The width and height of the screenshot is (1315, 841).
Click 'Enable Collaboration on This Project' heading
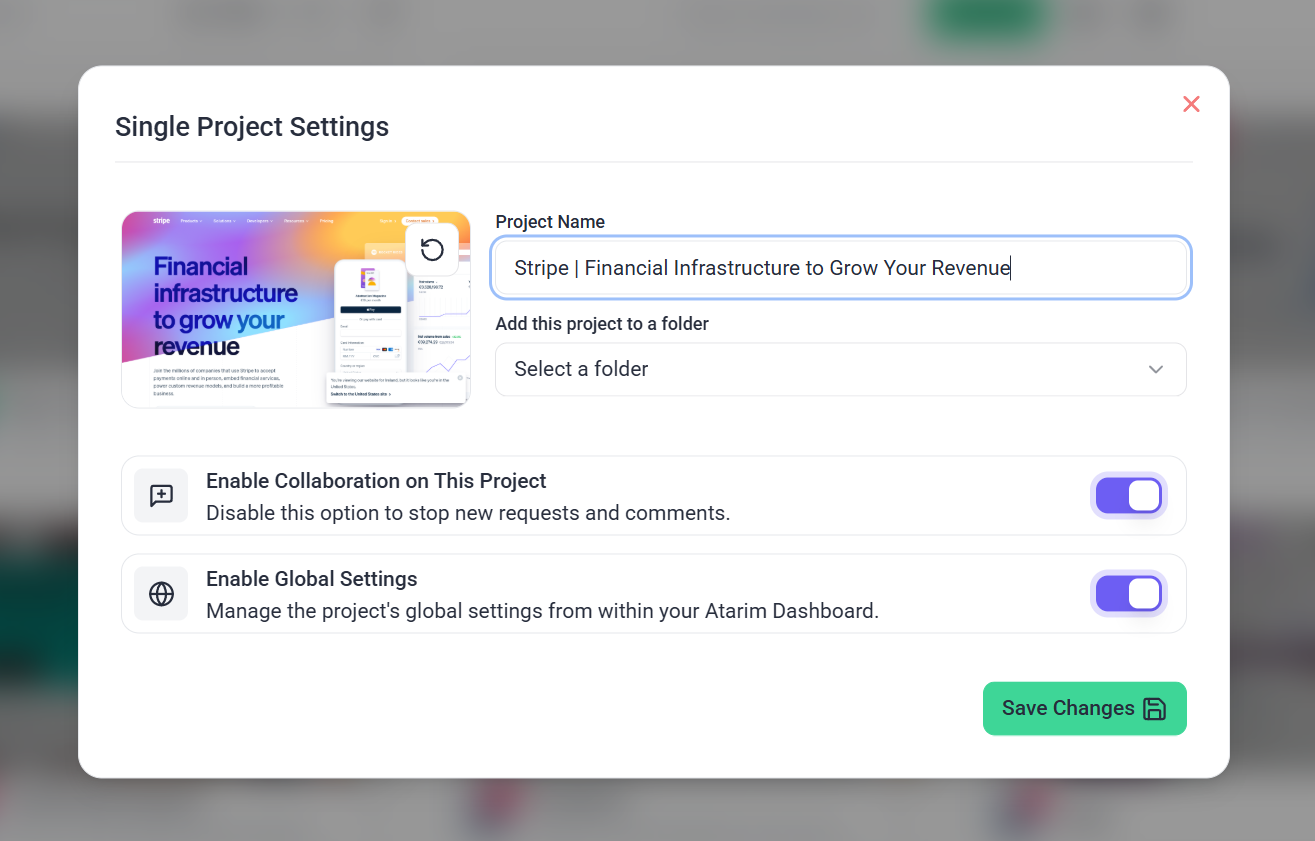376,481
